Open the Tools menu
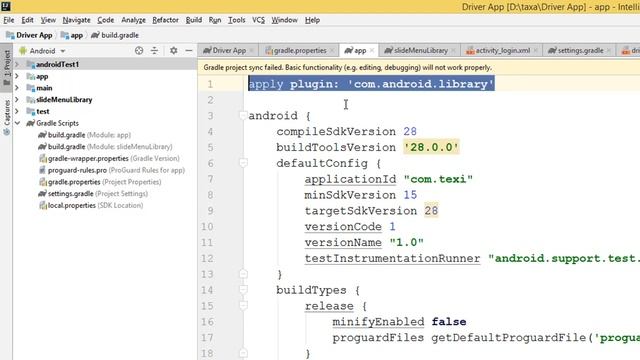 pos(236,20)
